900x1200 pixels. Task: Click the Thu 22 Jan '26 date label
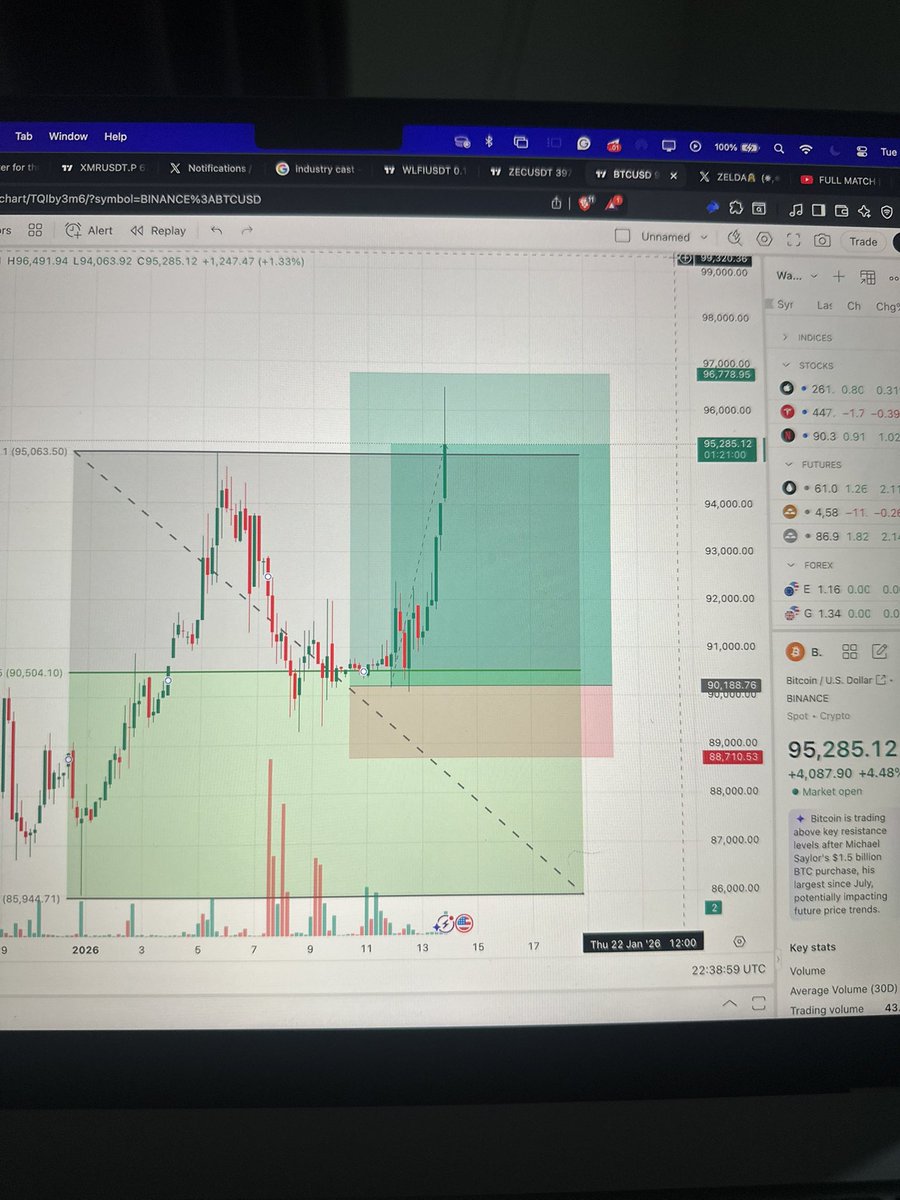coord(642,943)
